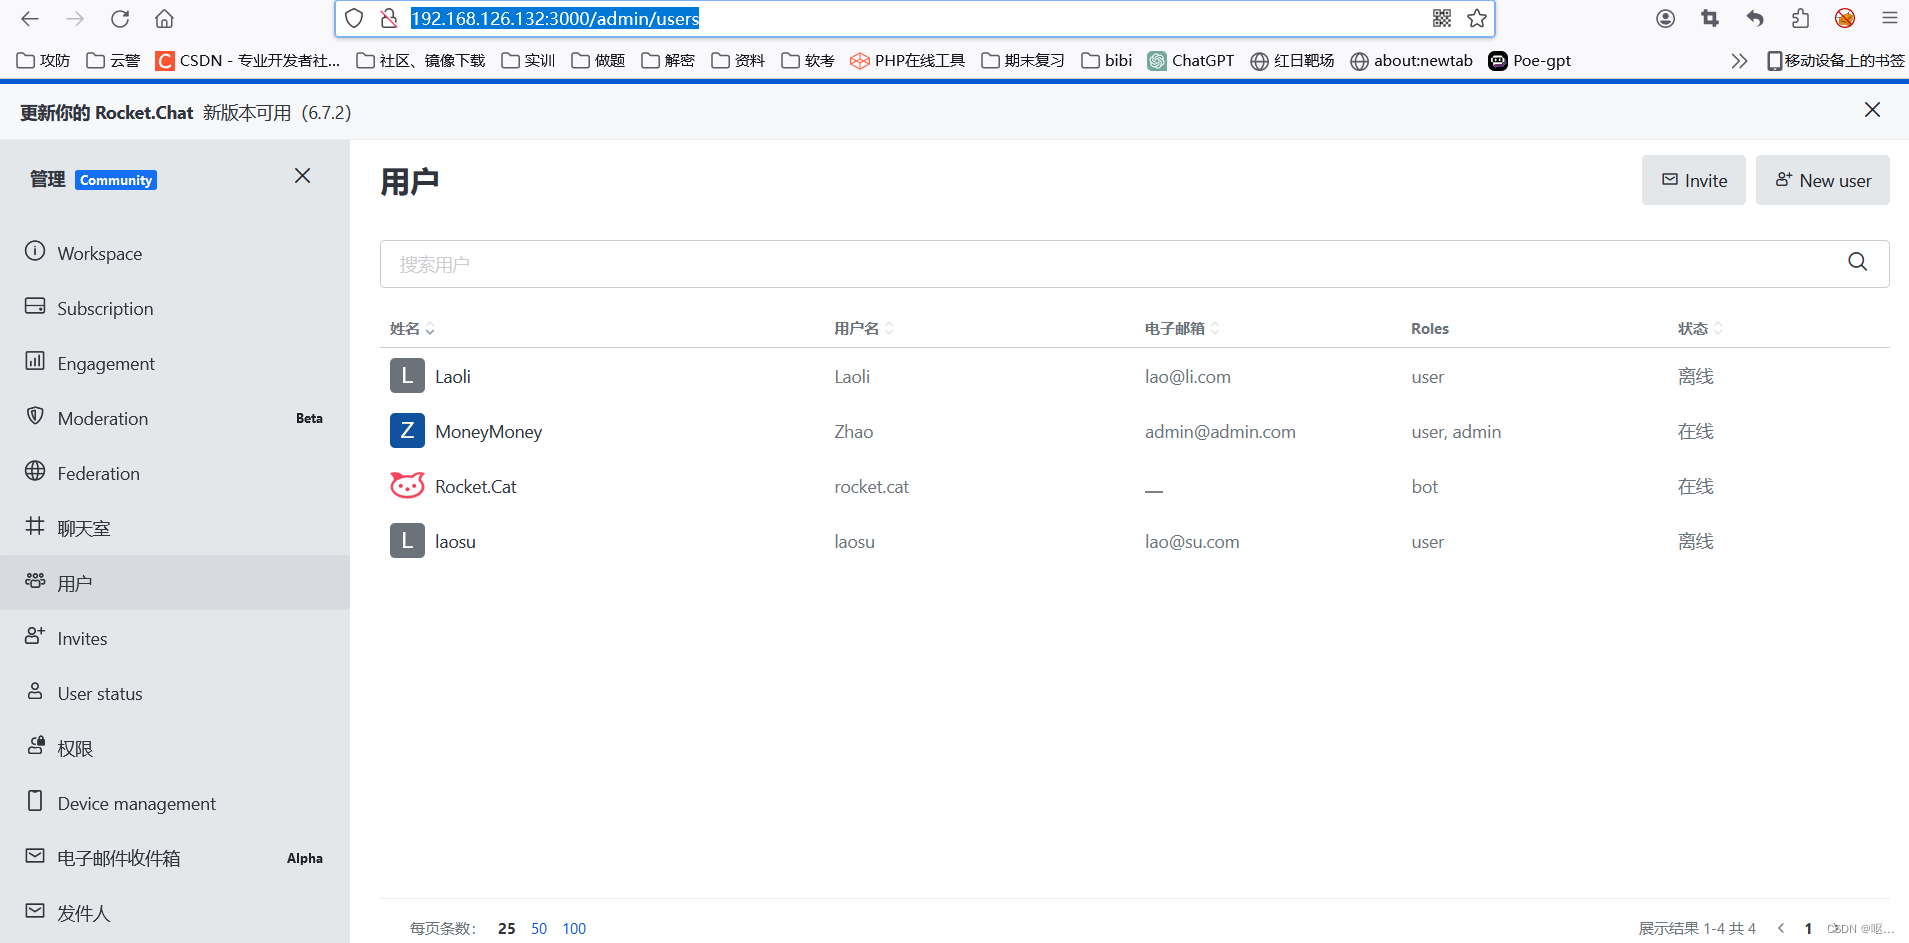Open the Laoli user row

tap(1135, 376)
